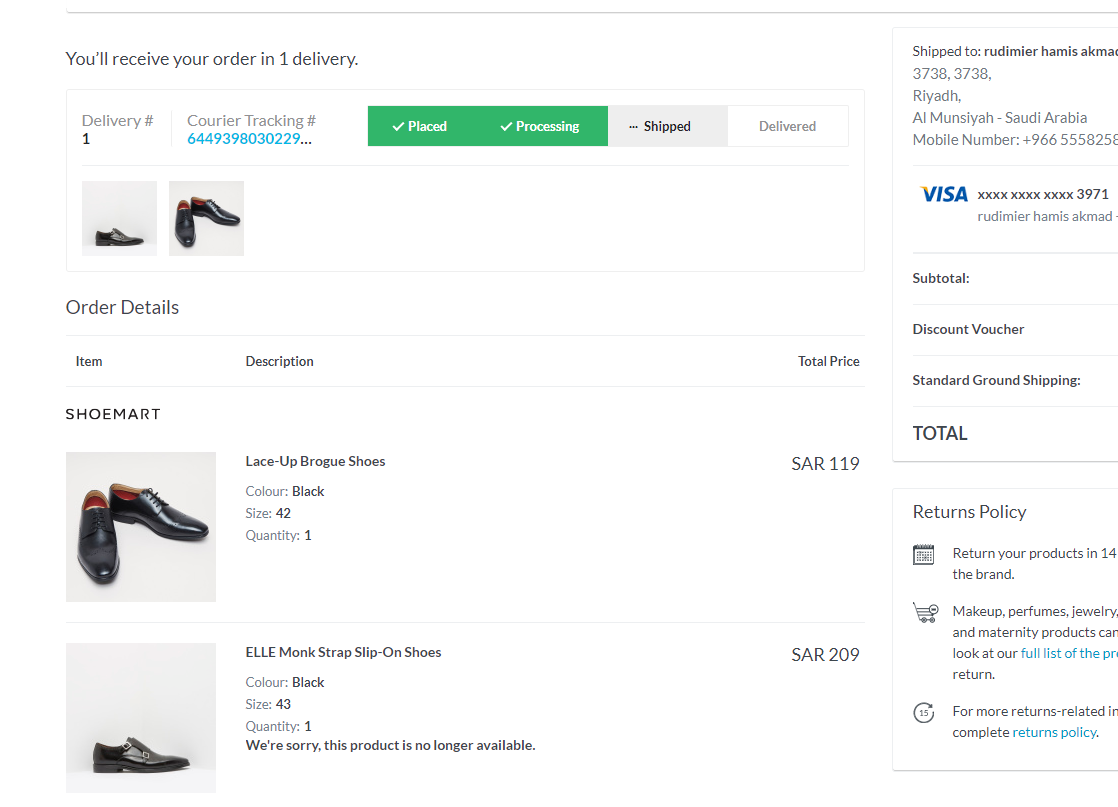Screen dimensions: 1118x807
Task: Open the Lace-Up Brogue Shoes title
Action: tap(315, 461)
